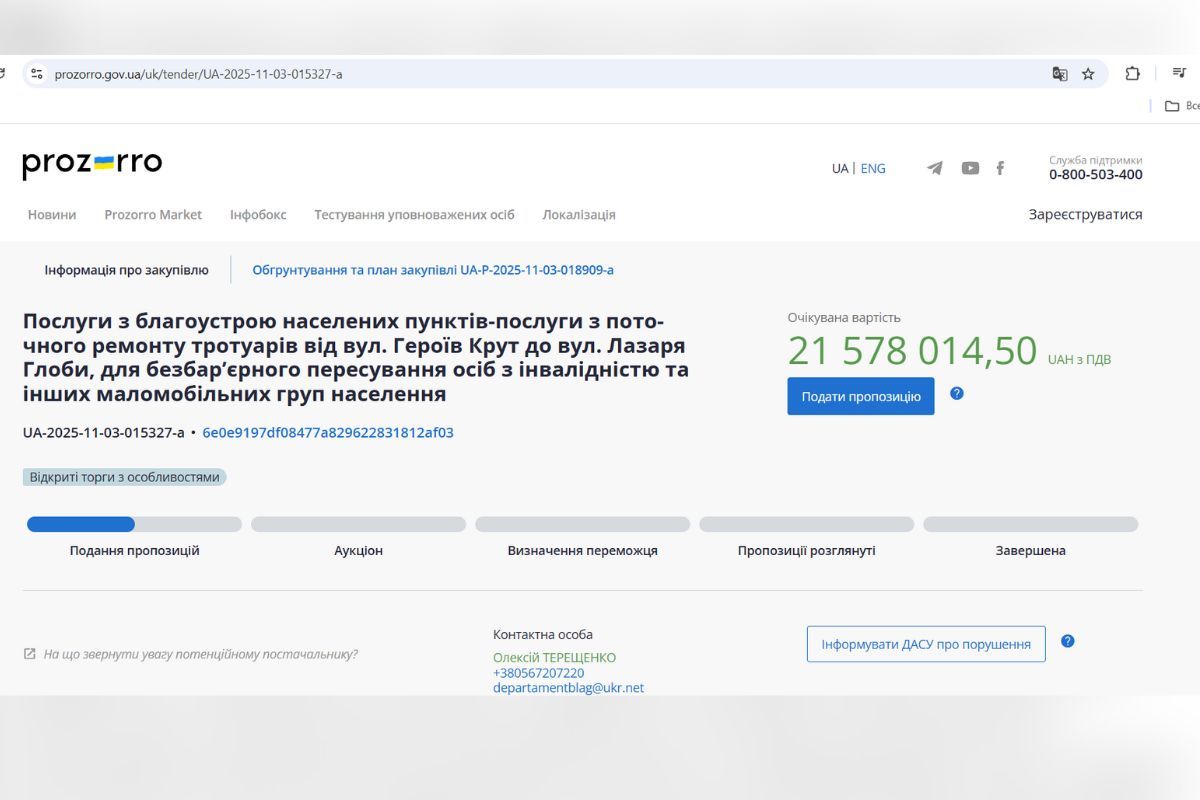The height and width of the screenshot is (800, 1200).
Task: Open the Prozorro Telegram channel icon
Action: click(934, 168)
